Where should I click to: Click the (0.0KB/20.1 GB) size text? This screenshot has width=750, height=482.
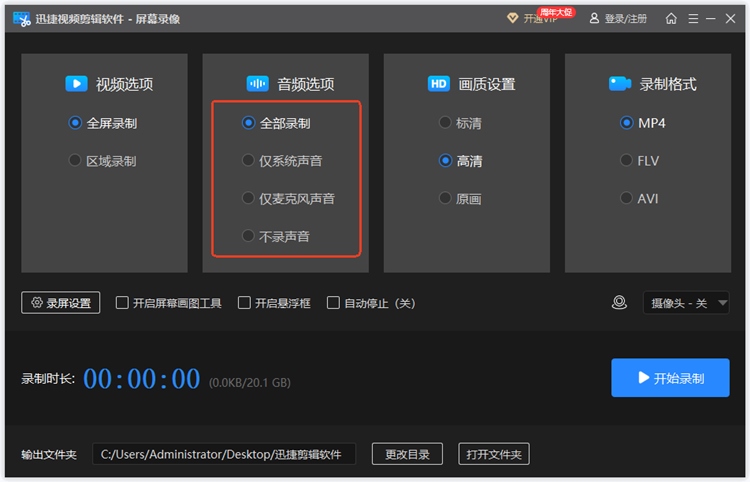(x=250, y=383)
